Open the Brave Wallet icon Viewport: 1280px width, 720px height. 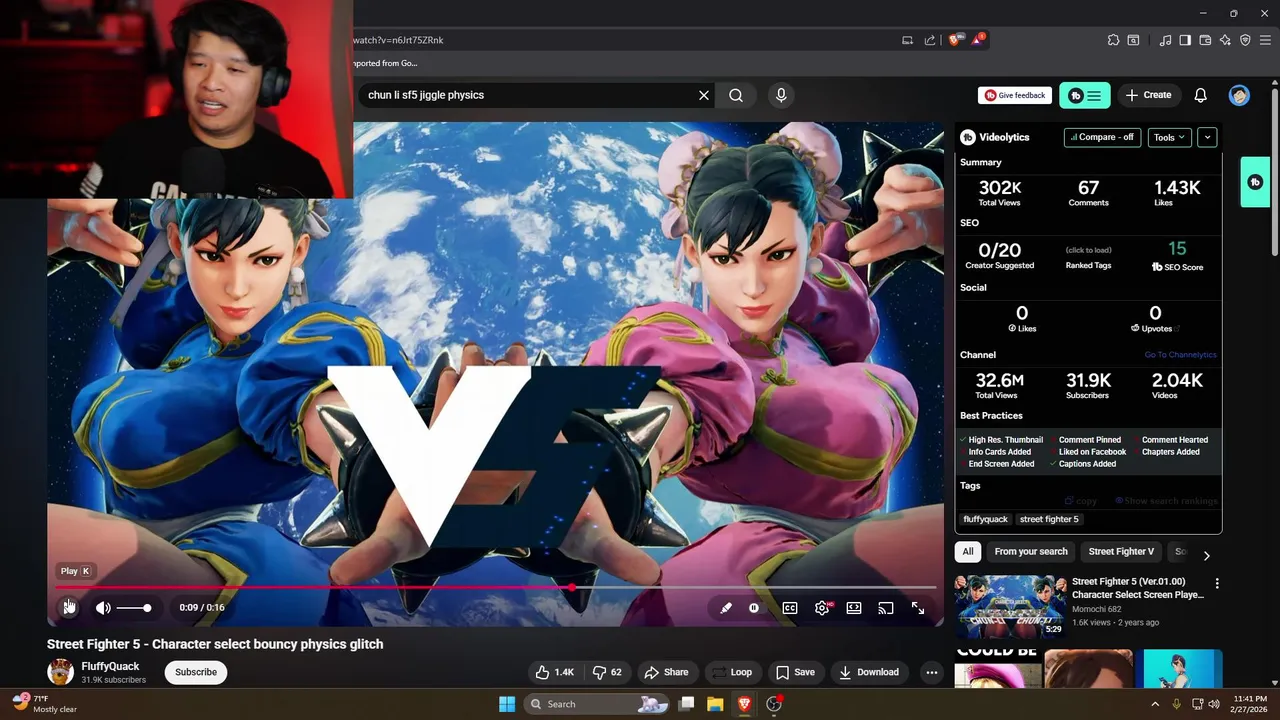click(x=1206, y=40)
